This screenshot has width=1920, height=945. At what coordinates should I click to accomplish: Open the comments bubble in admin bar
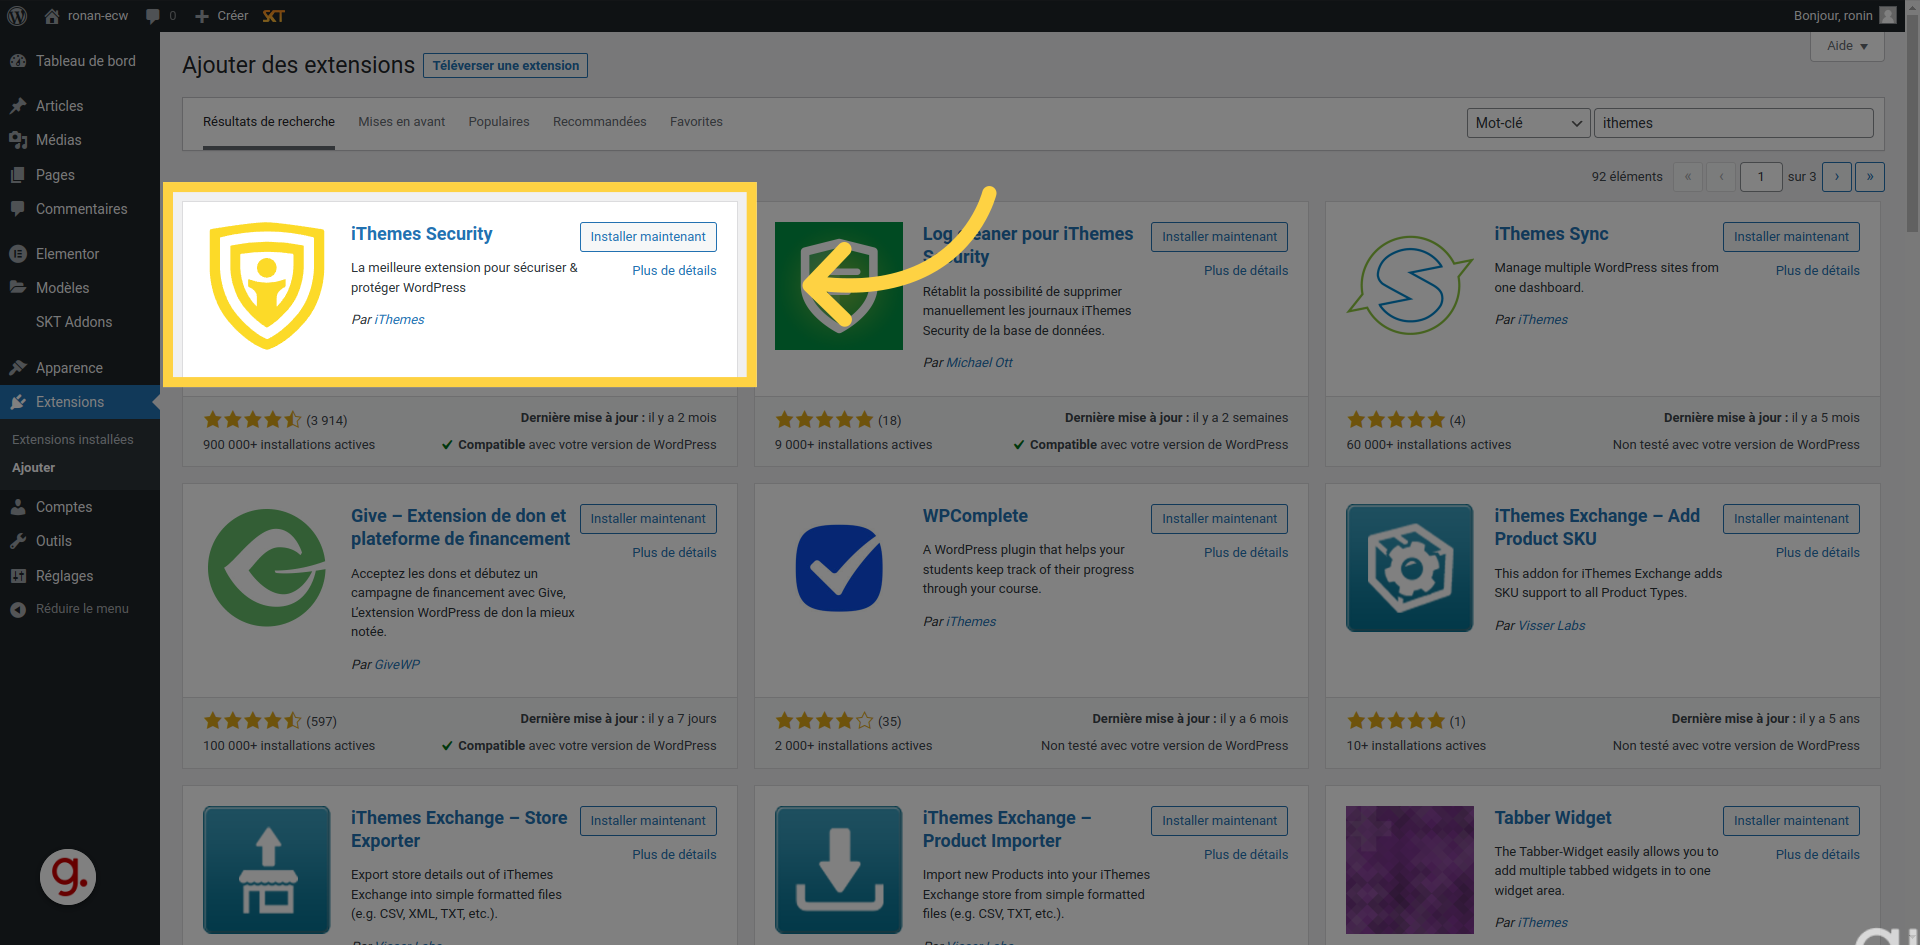tap(153, 16)
